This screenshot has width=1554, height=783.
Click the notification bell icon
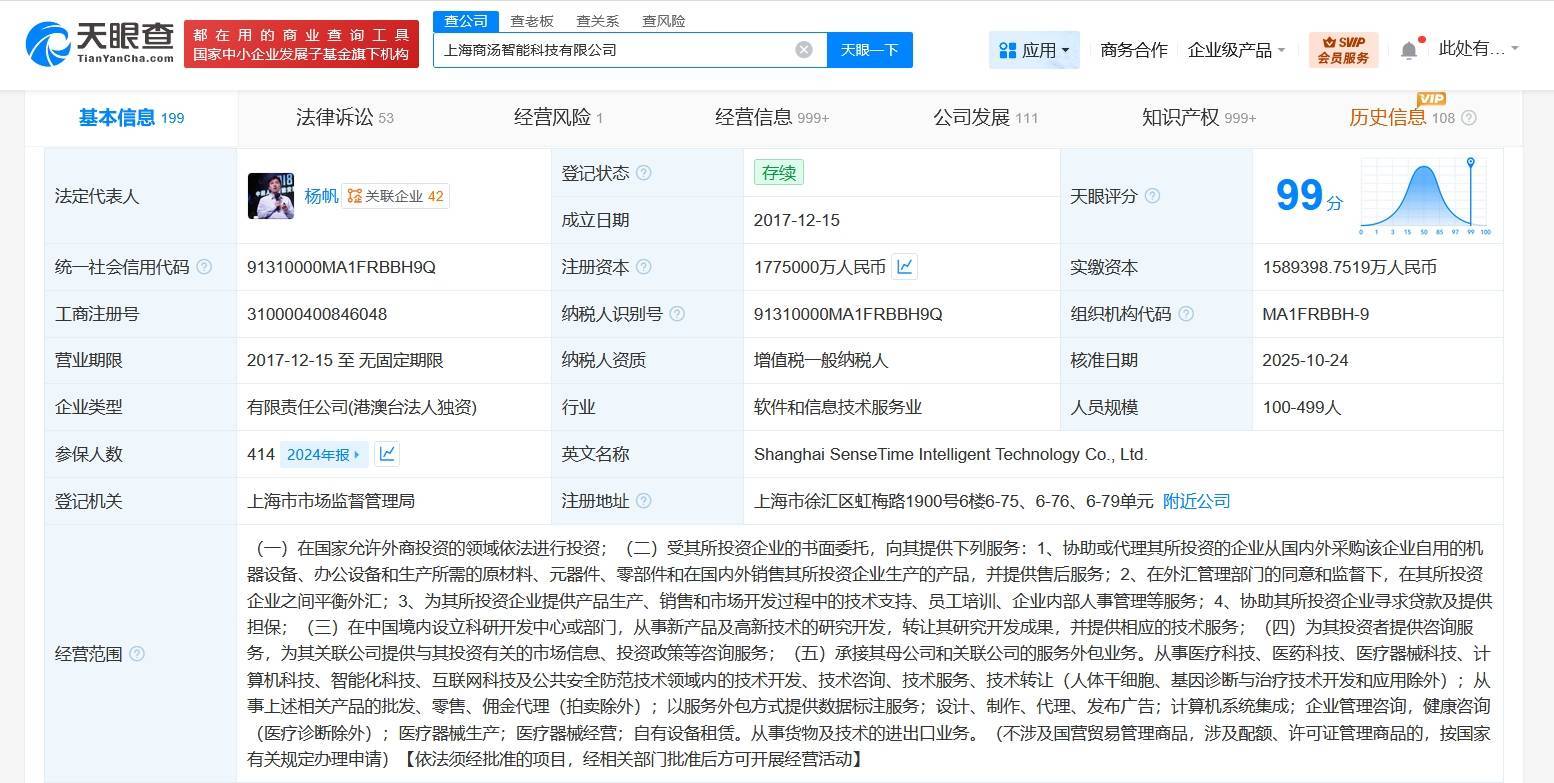[x=1409, y=50]
